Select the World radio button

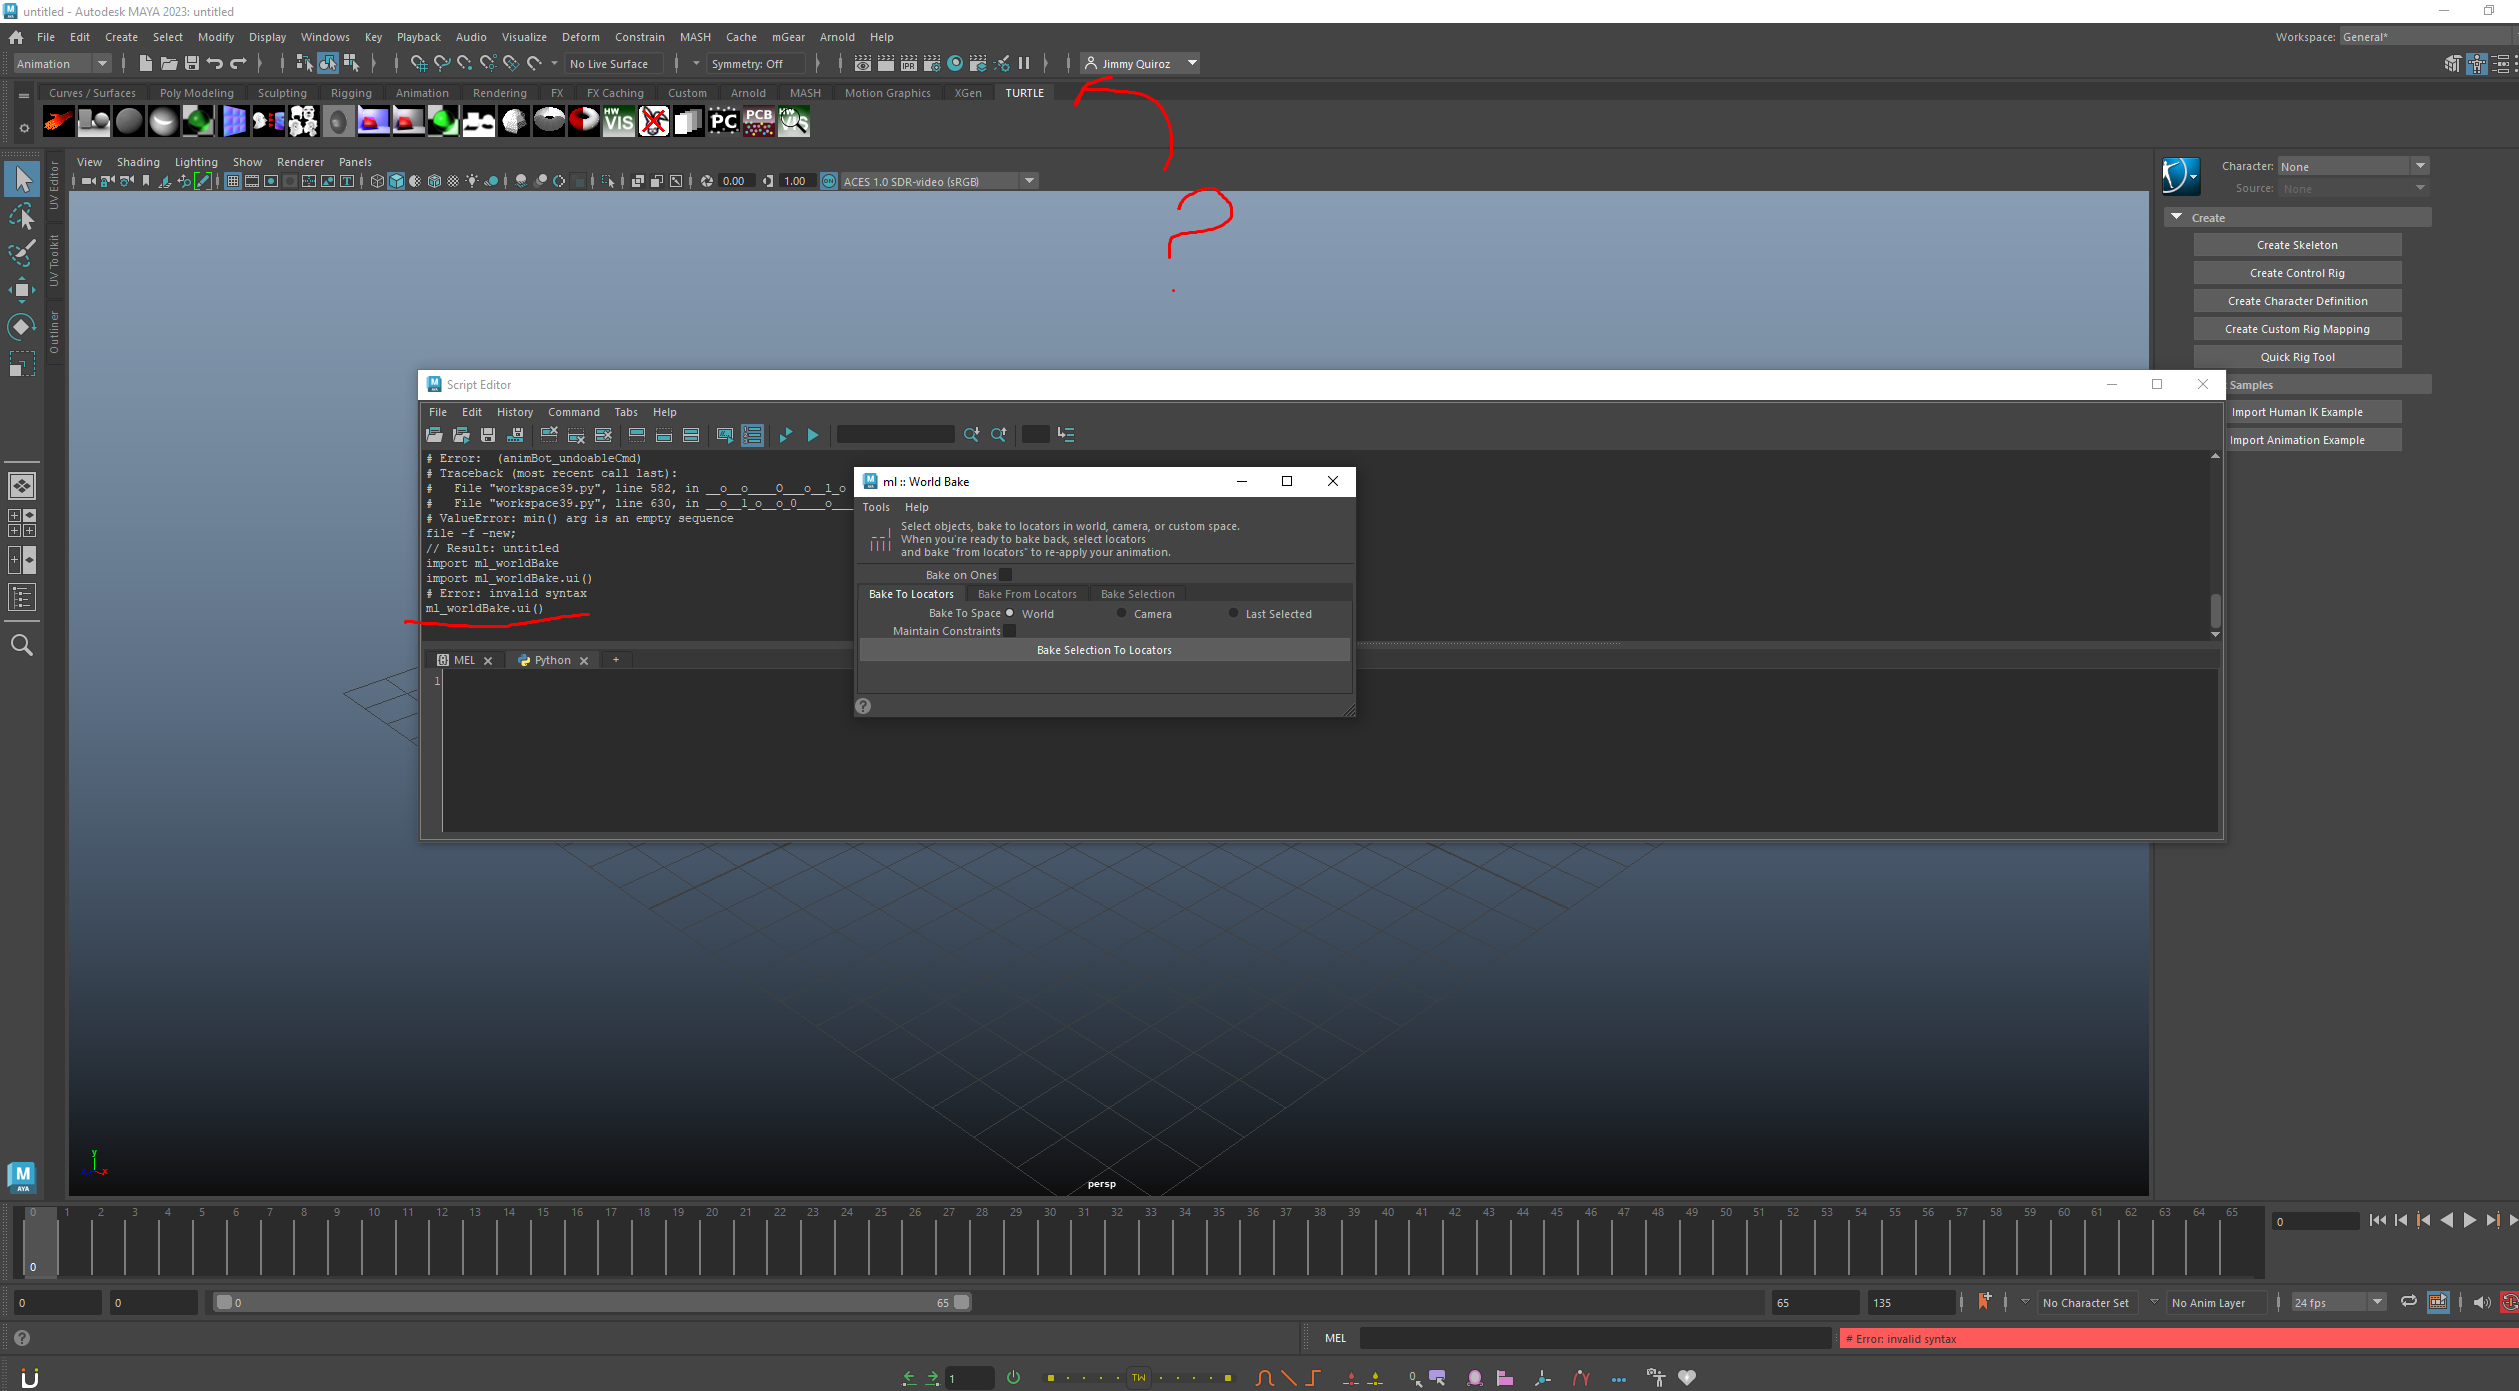click(x=1010, y=613)
